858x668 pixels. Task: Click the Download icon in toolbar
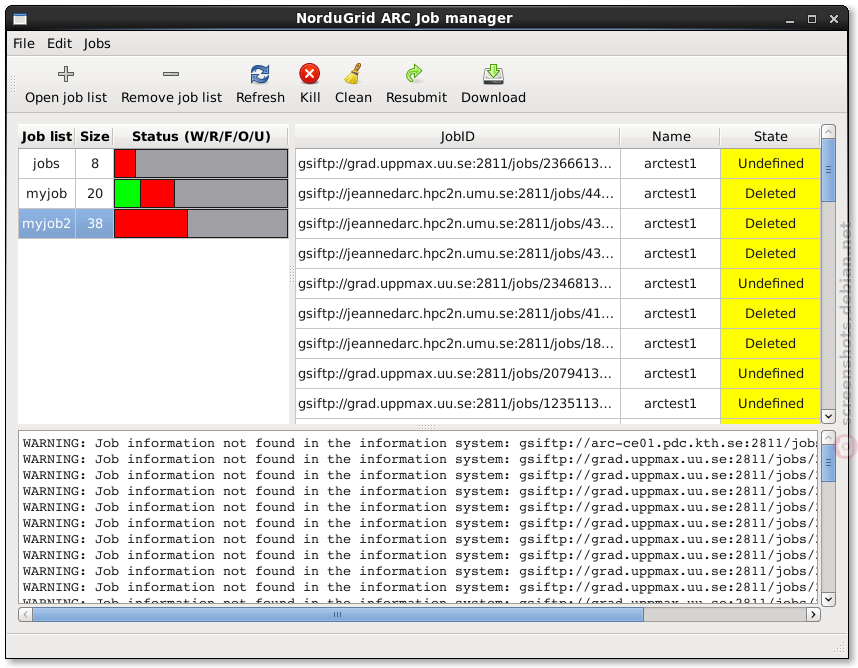[x=493, y=74]
